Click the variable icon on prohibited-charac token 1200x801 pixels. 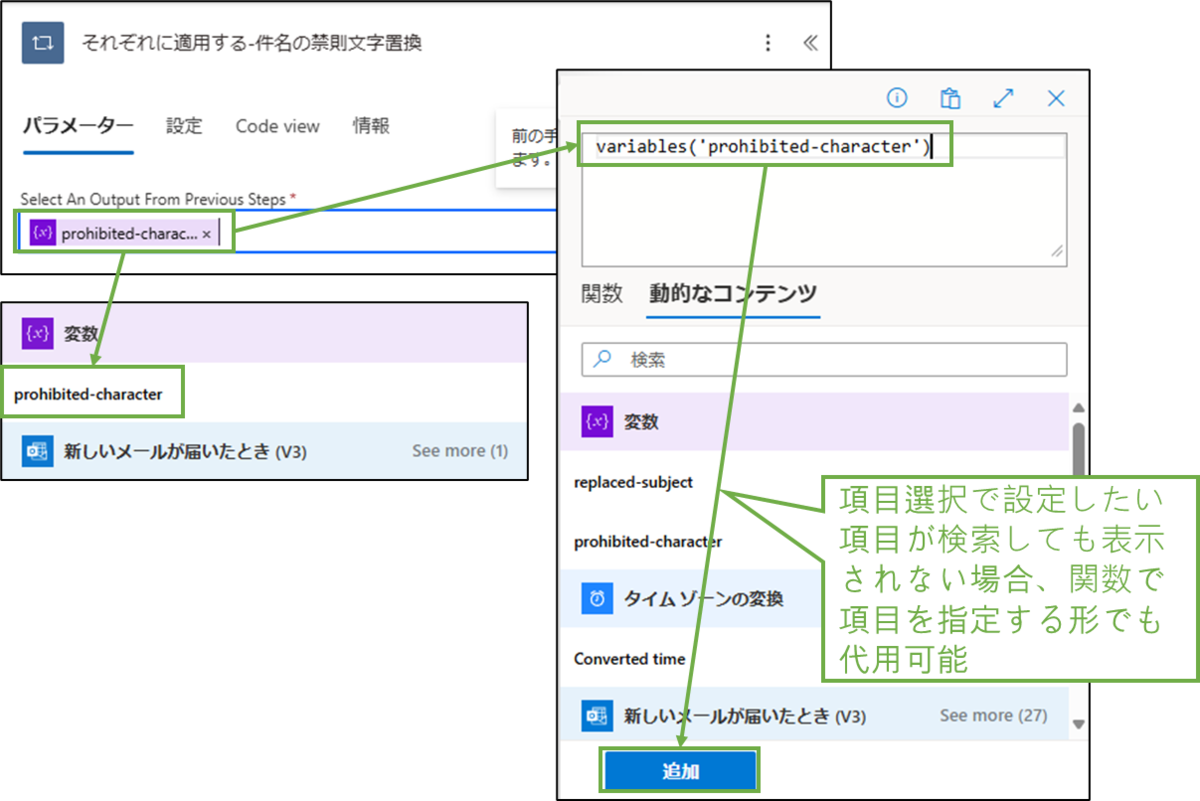click(x=43, y=233)
